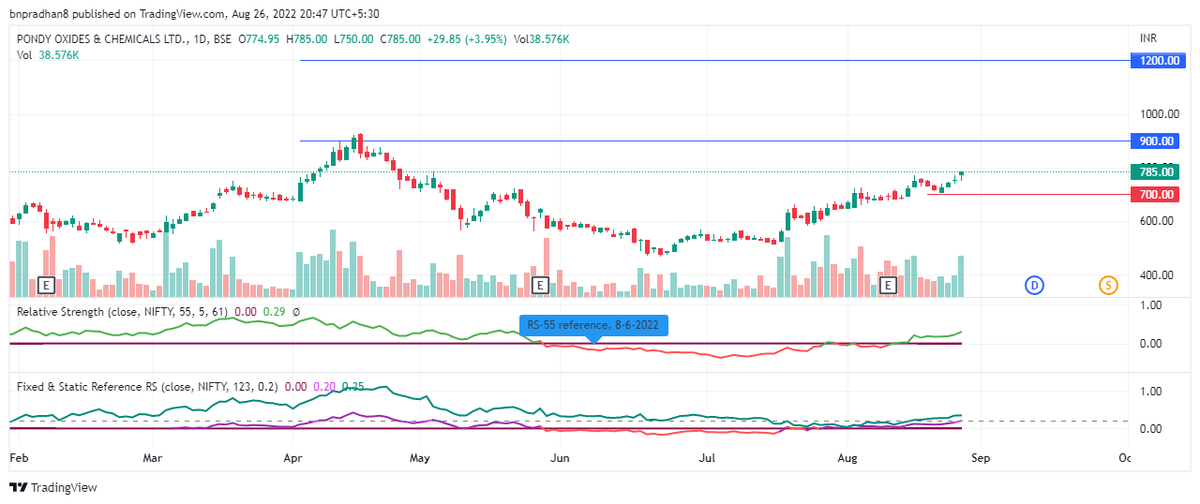The width and height of the screenshot is (1200, 504).
Task: Click the blue 1200.00 price label
Action: tap(1157, 61)
